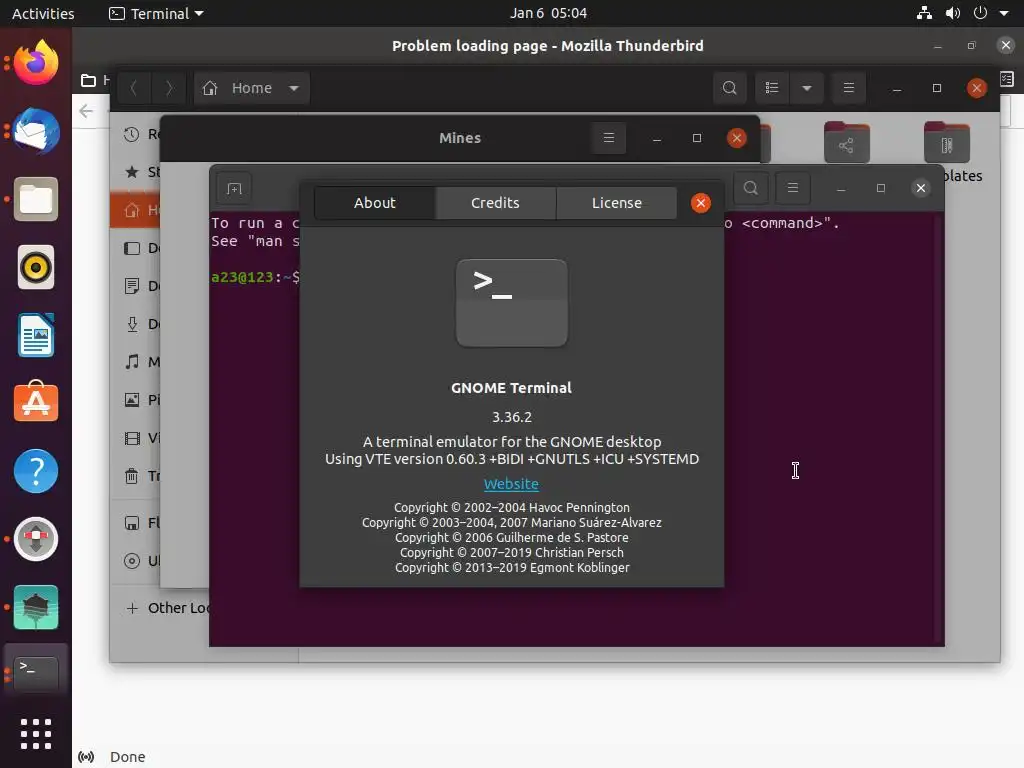Open the Activities overview
Screen dimensions: 1024x768
point(43,13)
